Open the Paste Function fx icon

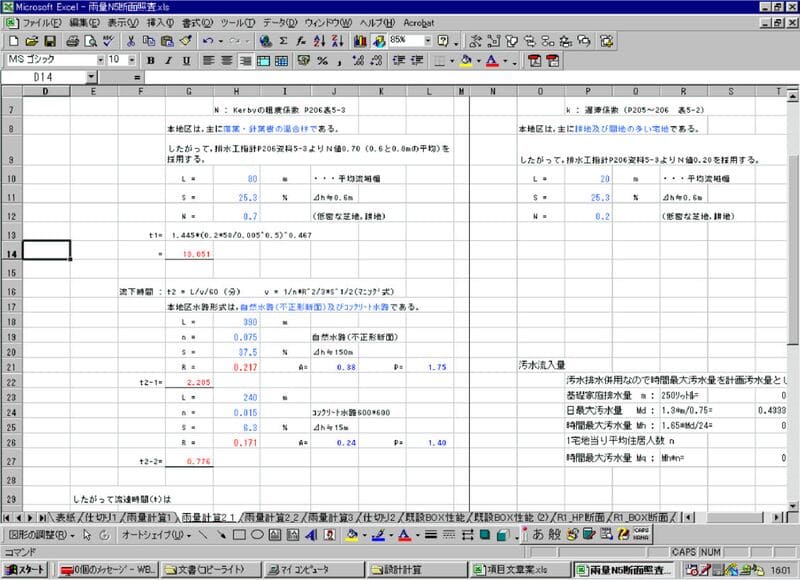(x=302, y=41)
